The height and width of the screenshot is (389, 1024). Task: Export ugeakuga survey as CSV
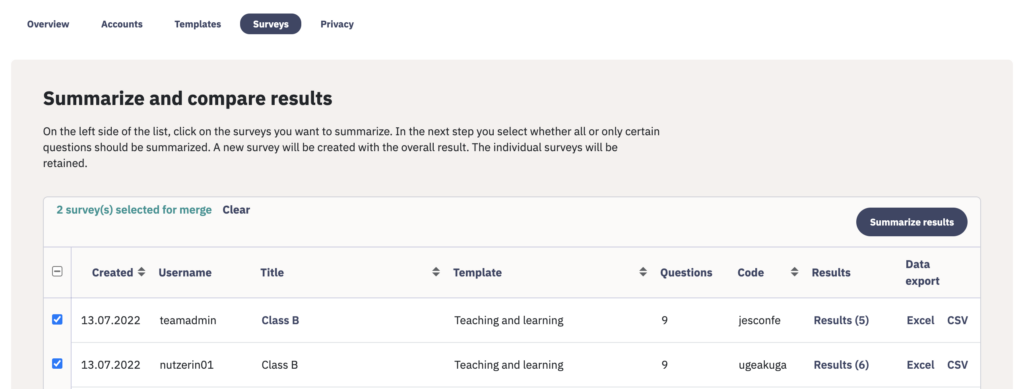[957, 365]
